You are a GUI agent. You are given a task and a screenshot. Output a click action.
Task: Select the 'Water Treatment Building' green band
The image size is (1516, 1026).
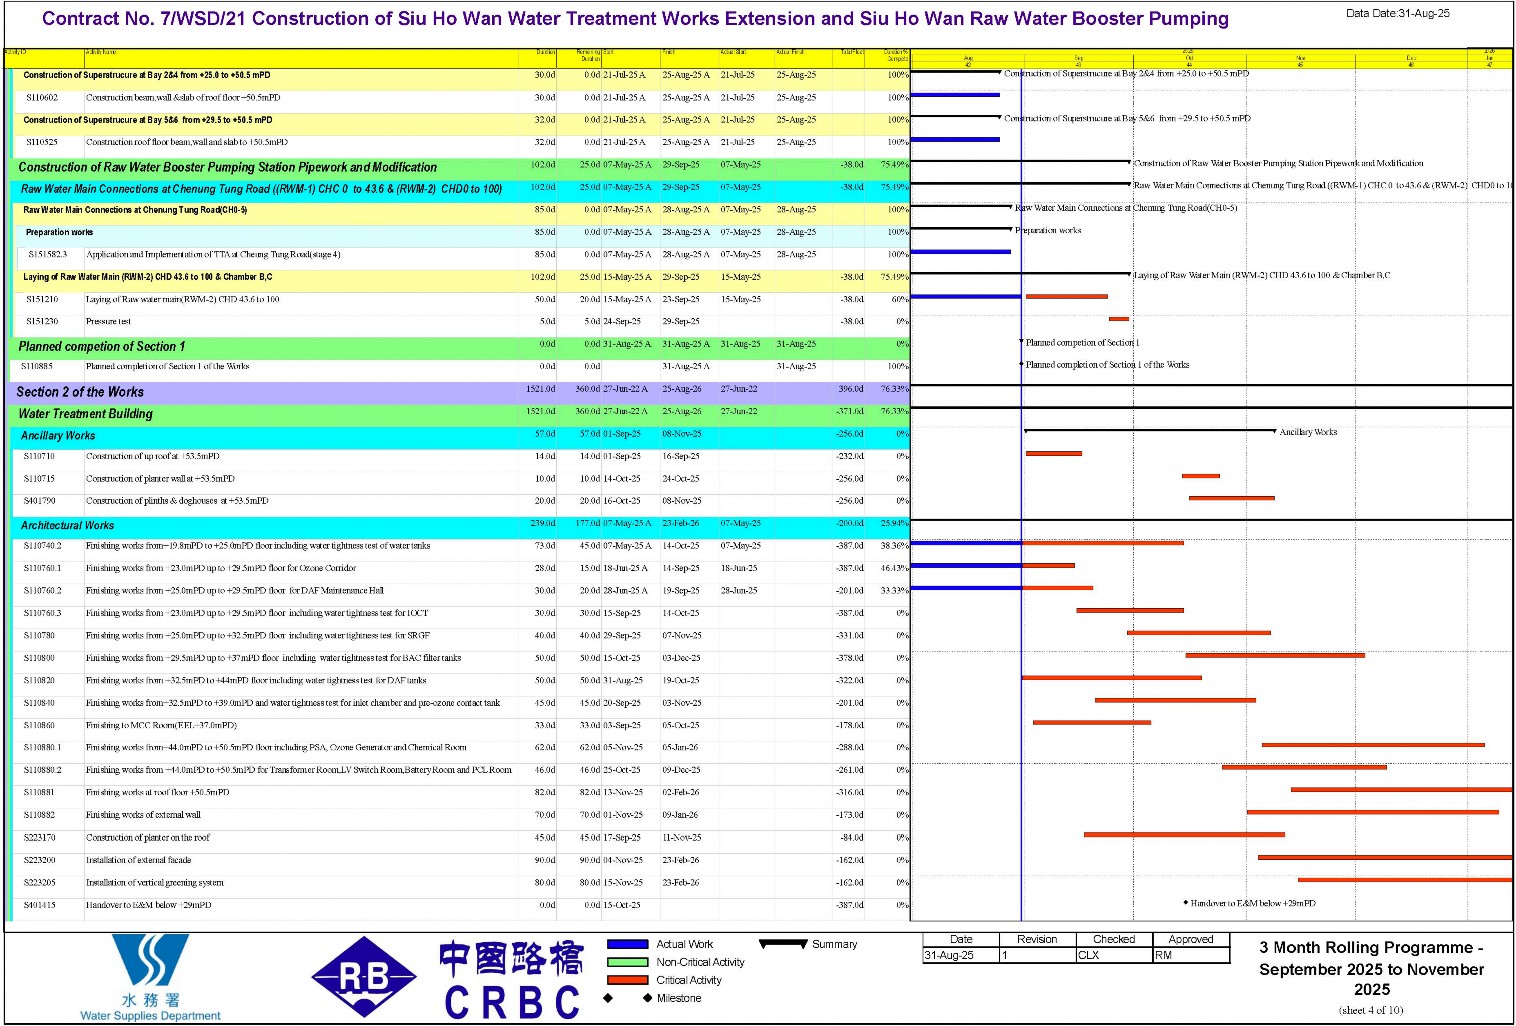[460, 414]
